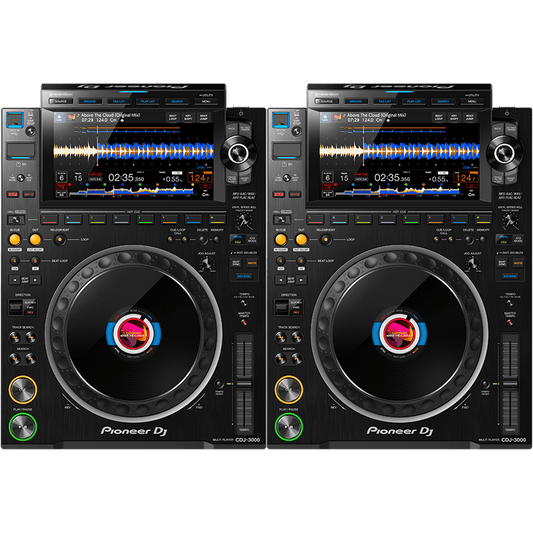533x533 pixels.
Task: Trigger red Hot Cue A pad on right CDJ
Action: tap(316, 219)
